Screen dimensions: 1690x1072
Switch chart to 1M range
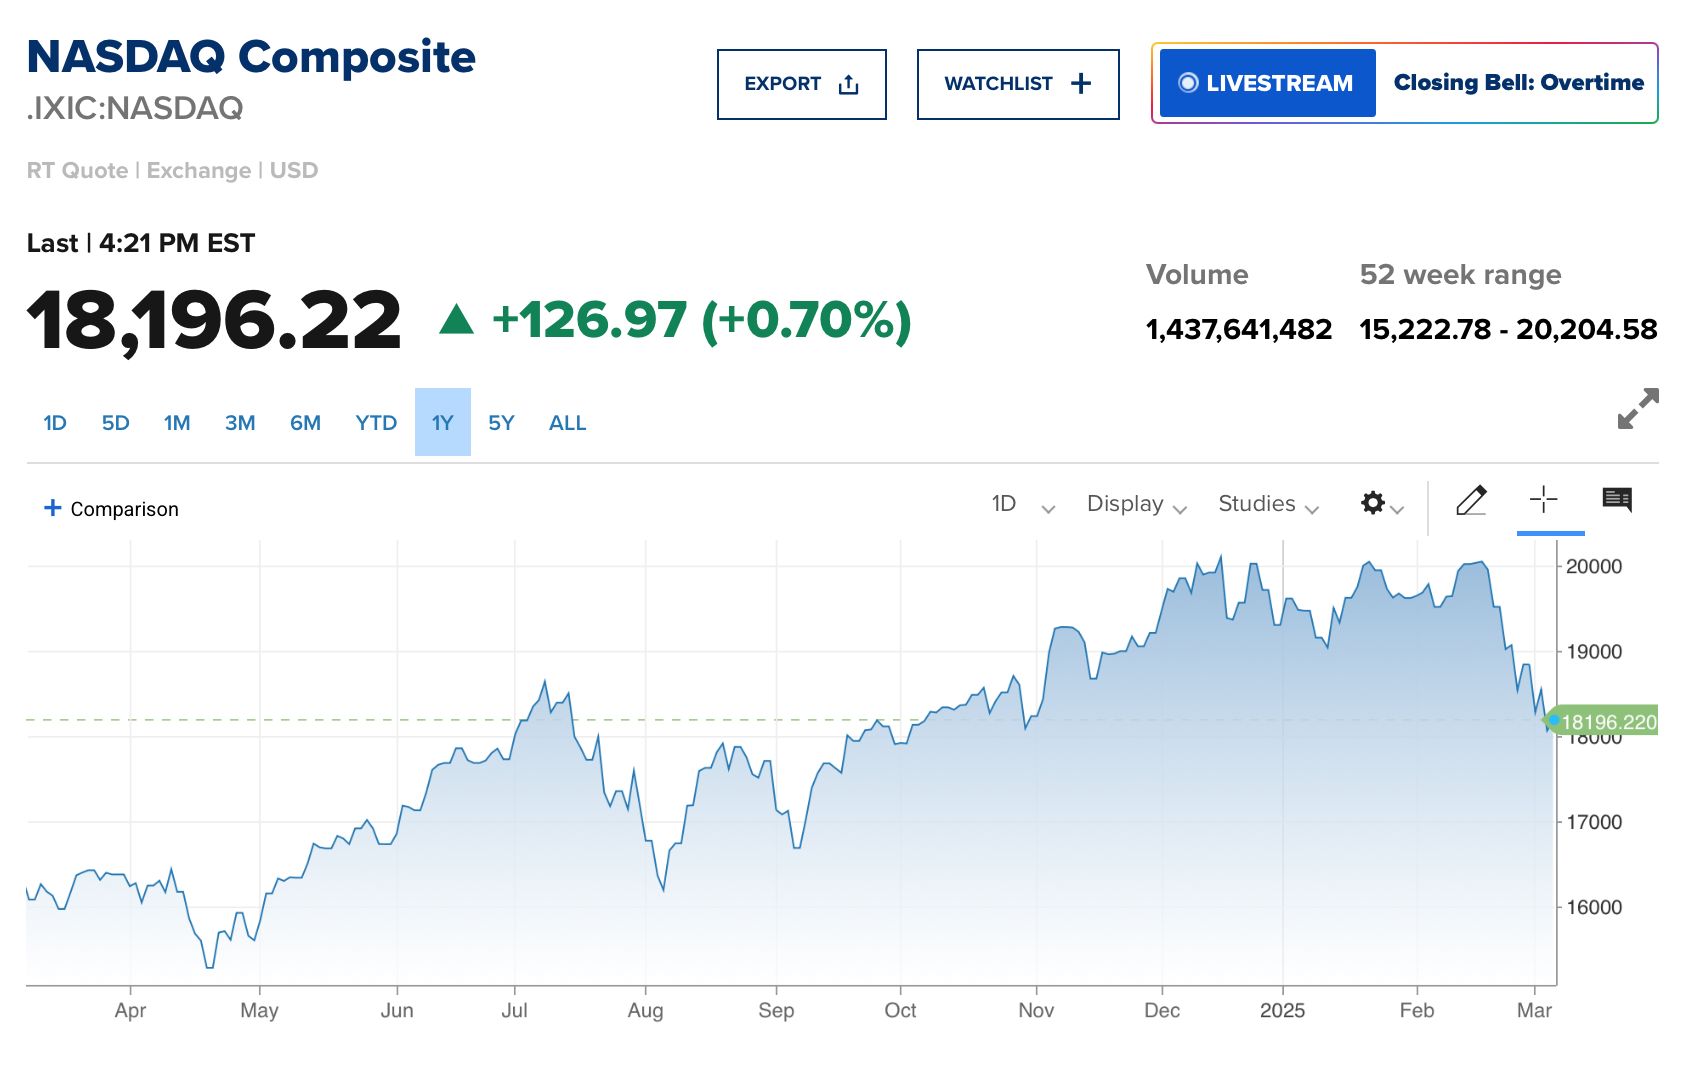(177, 423)
